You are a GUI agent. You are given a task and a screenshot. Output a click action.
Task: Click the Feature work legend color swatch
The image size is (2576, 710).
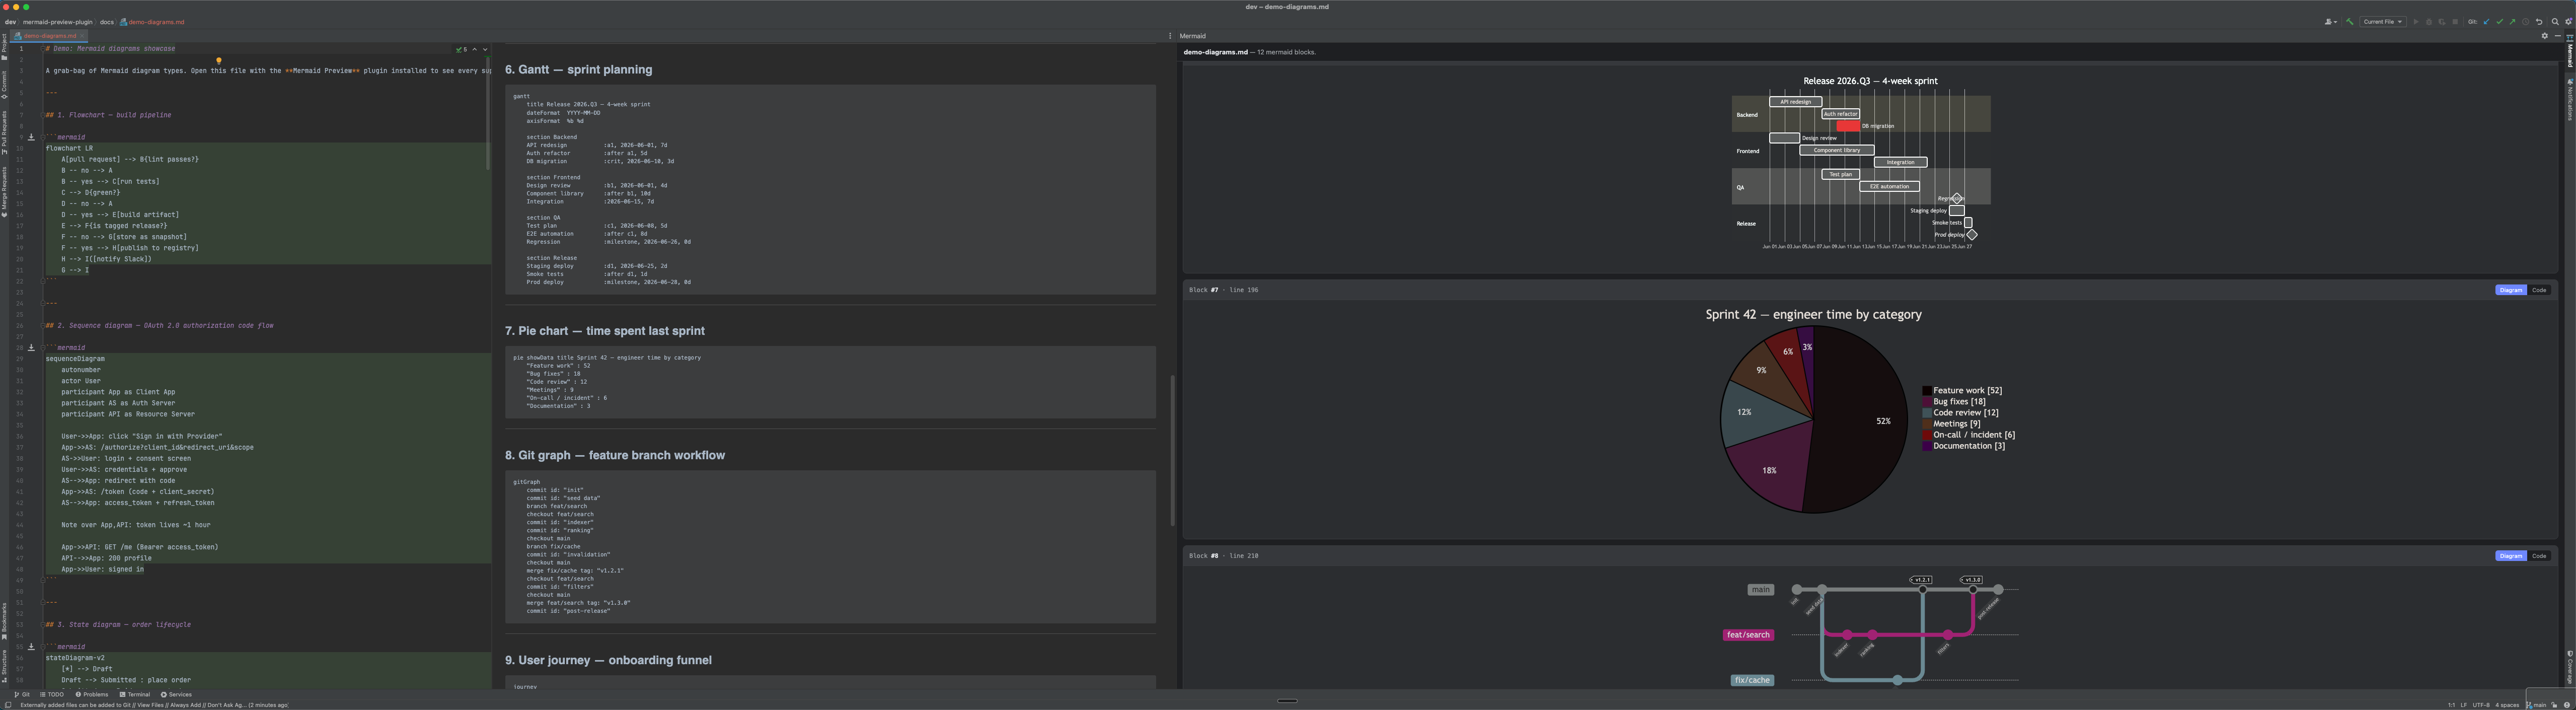pyautogui.click(x=1927, y=391)
